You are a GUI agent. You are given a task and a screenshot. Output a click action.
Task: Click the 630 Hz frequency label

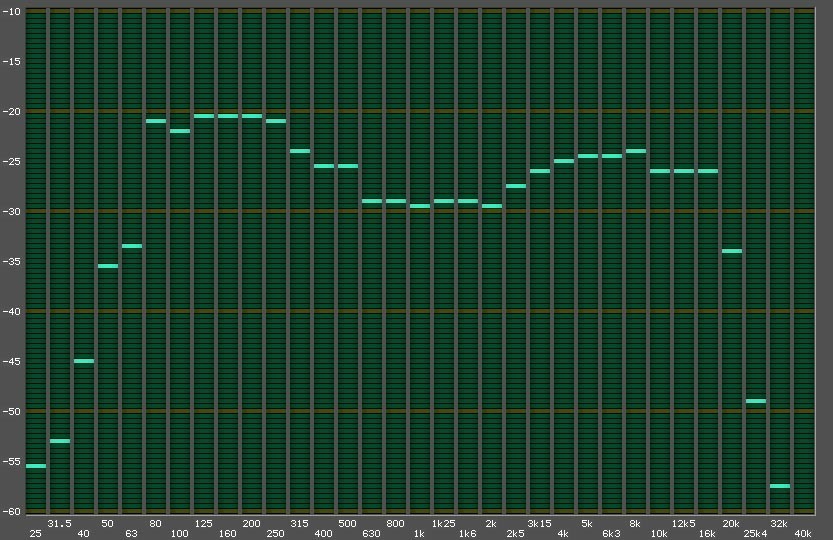tap(371, 534)
